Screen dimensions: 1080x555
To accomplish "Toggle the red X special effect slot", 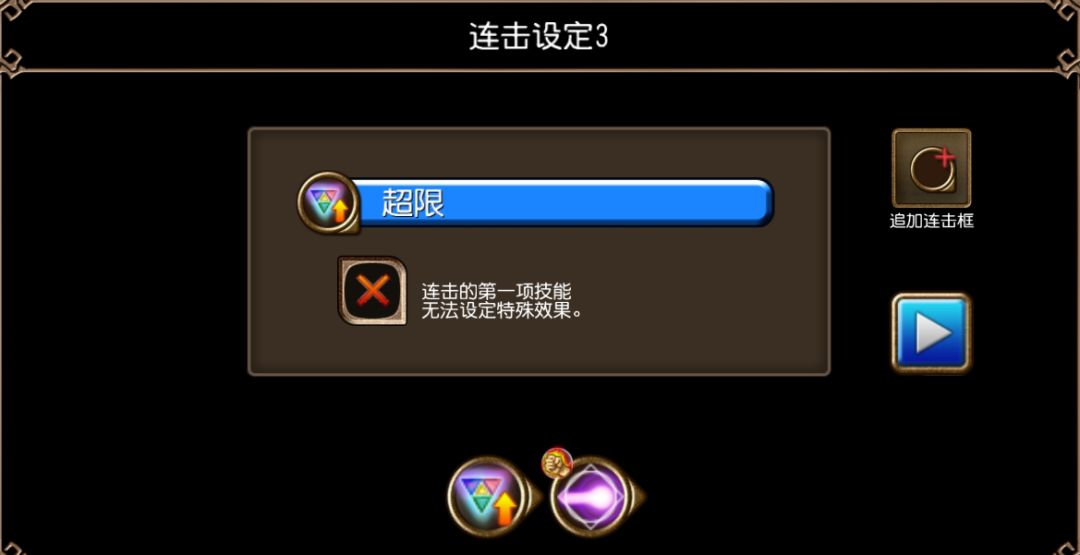I will click(372, 291).
